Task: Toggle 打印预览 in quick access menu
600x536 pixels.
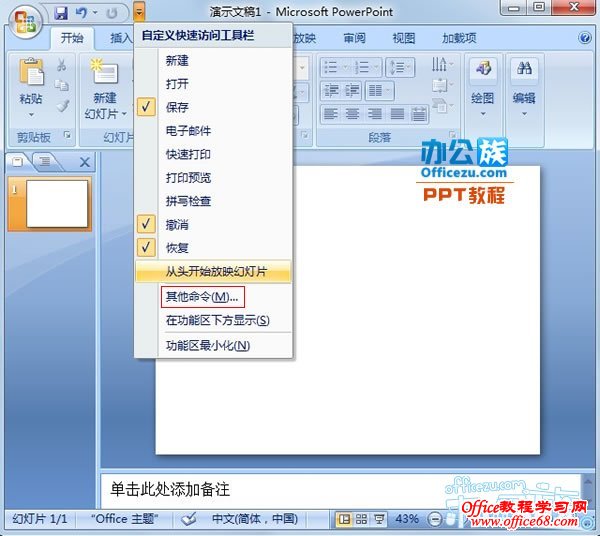Action: point(214,178)
